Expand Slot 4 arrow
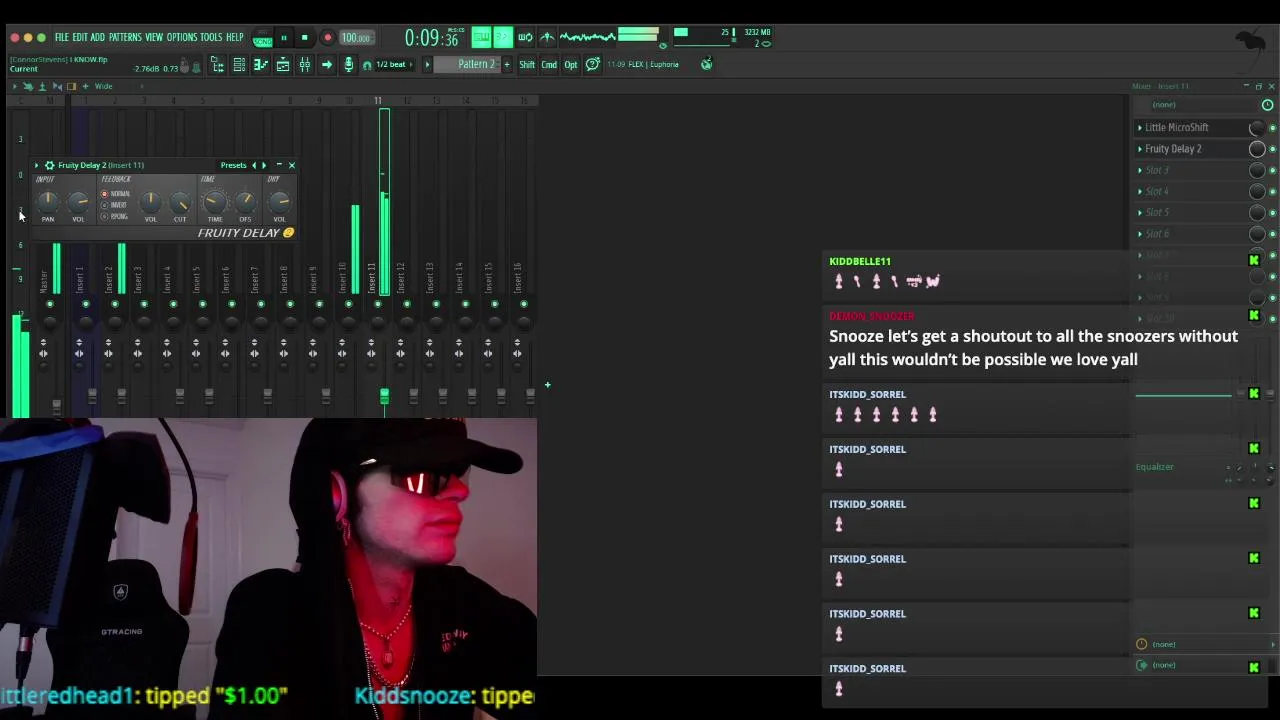 tap(1140, 191)
